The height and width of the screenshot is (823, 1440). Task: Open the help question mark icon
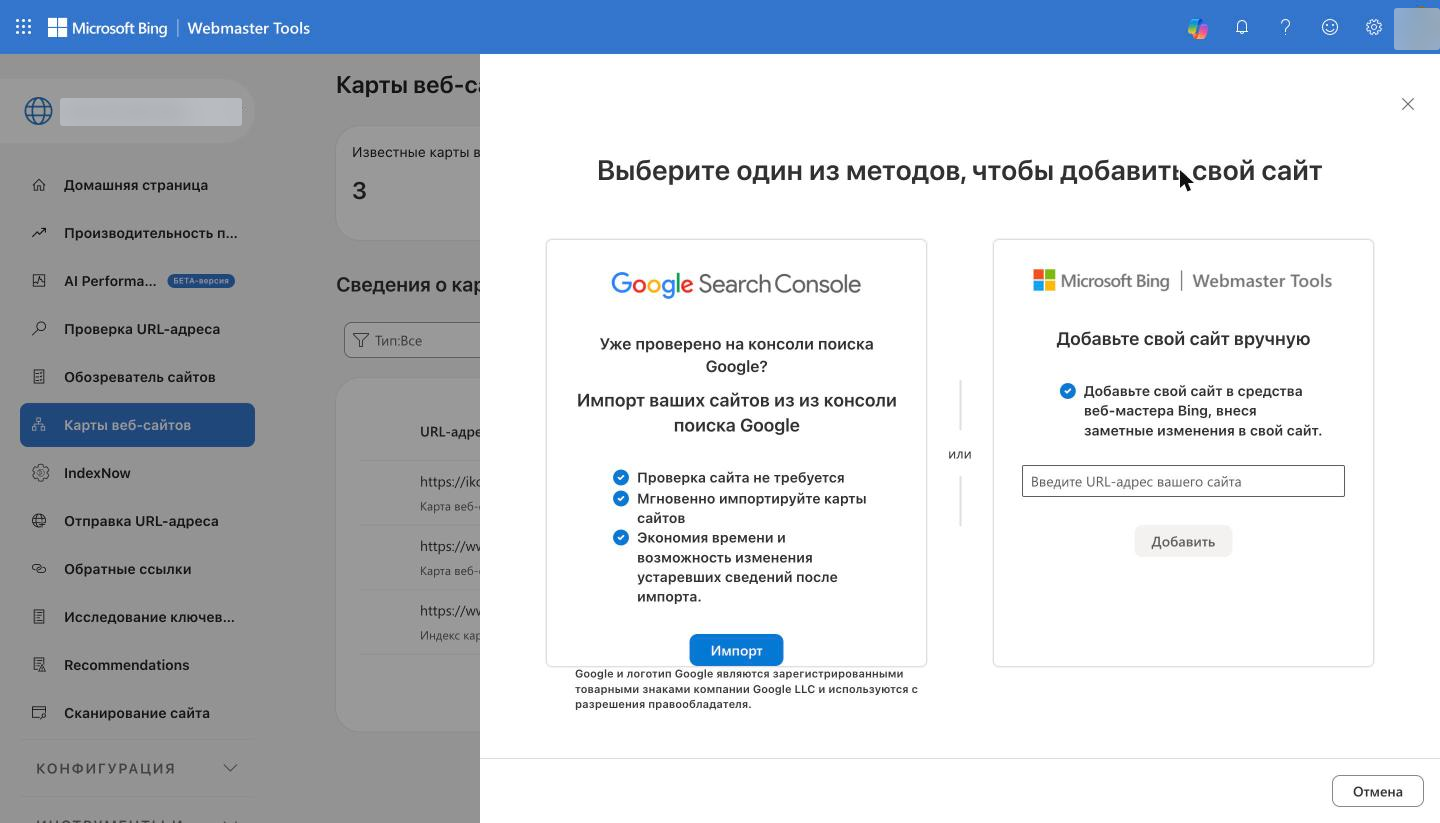pos(1286,28)
